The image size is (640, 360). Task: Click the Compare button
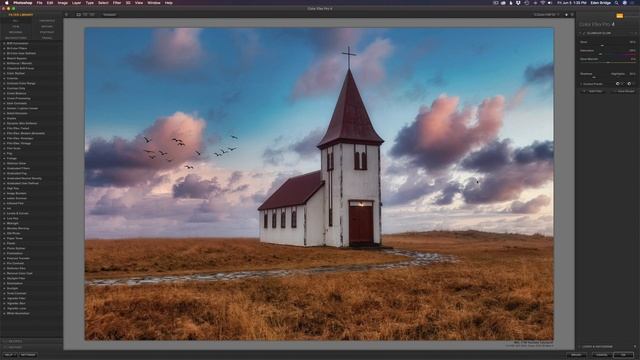point(109,15)
